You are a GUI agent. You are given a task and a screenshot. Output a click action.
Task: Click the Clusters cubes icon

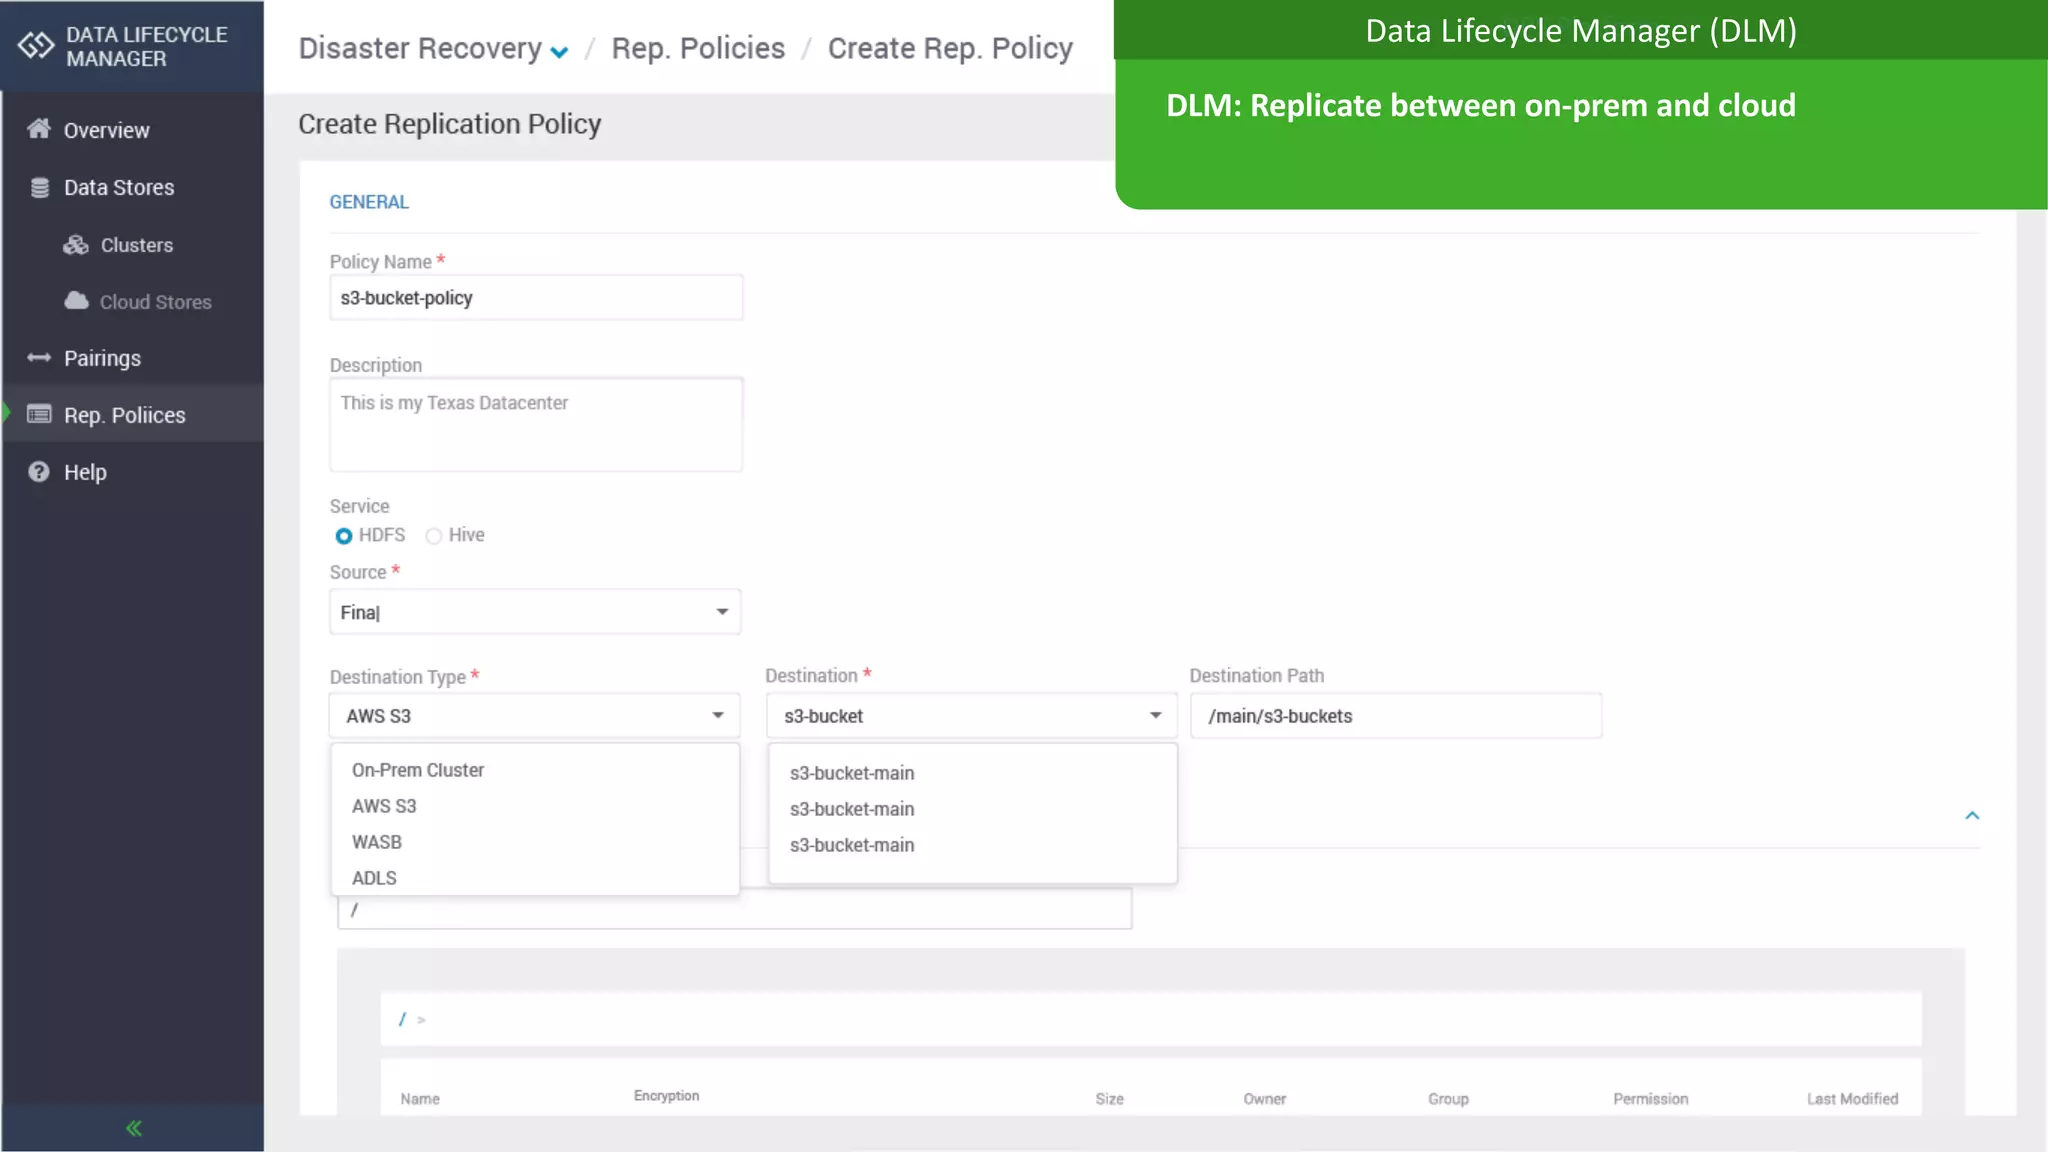pos(76,245)
